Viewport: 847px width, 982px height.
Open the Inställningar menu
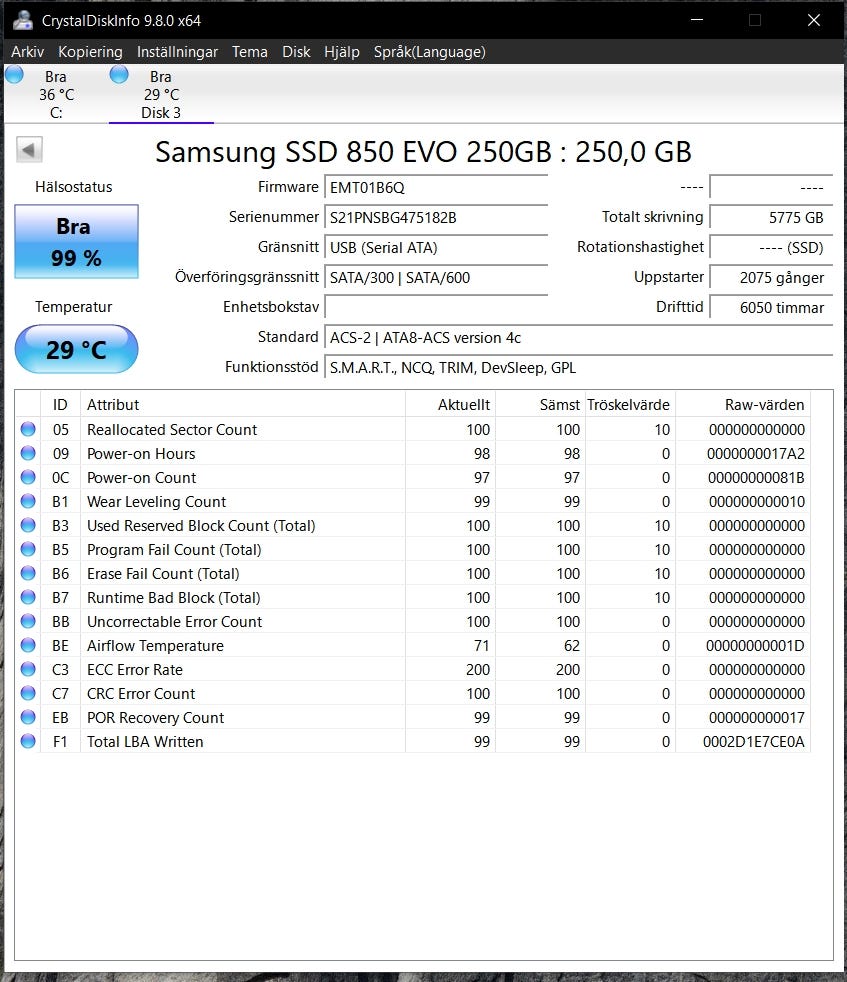pyautogui.click(x=179, y=52)
